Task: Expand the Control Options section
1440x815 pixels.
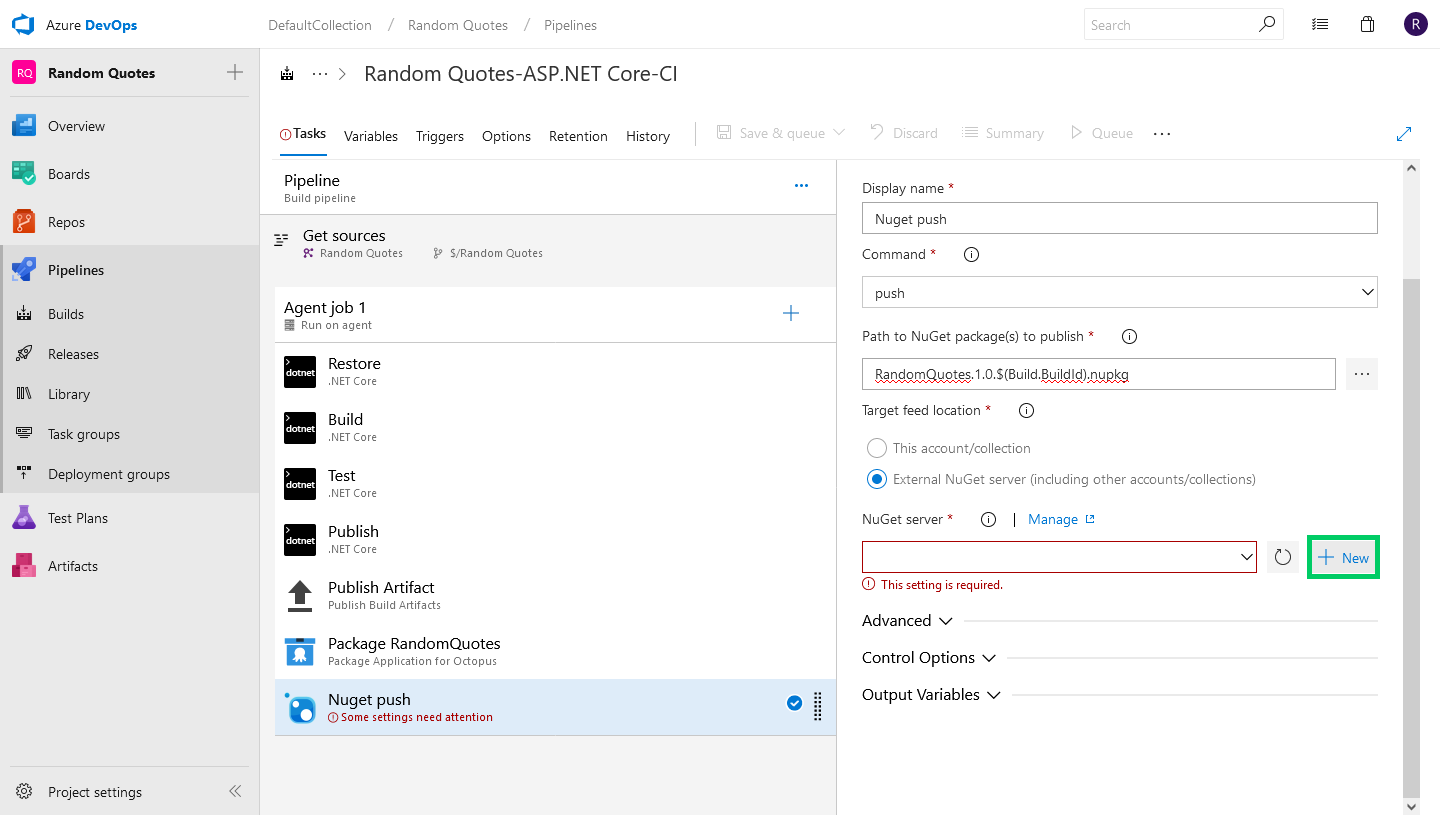Action: [929, 657]
